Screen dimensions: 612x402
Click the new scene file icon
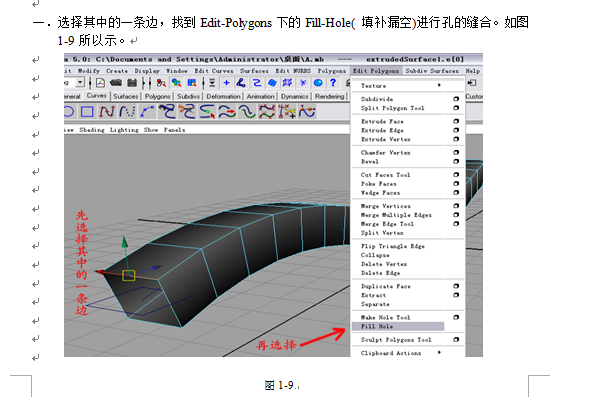(x=100, y=83)
